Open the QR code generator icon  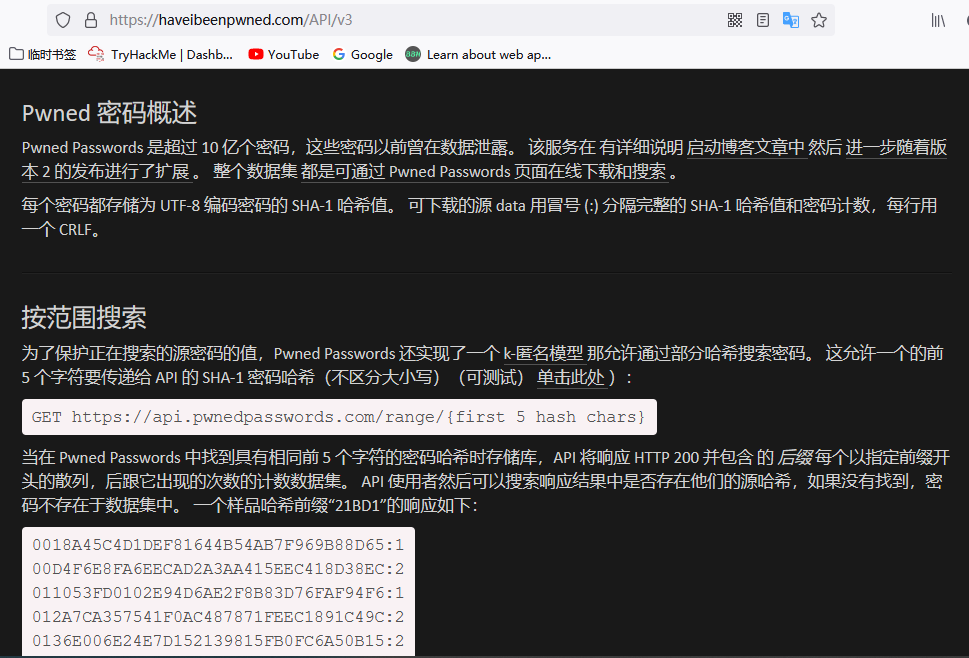click(735, 20)
